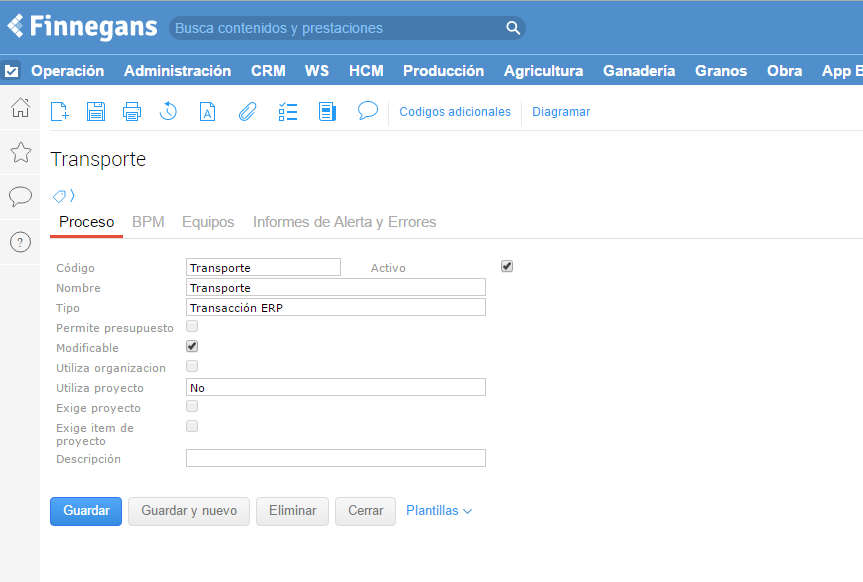Open the Utiliza proyecto field showing No

[x=336, y=387]
